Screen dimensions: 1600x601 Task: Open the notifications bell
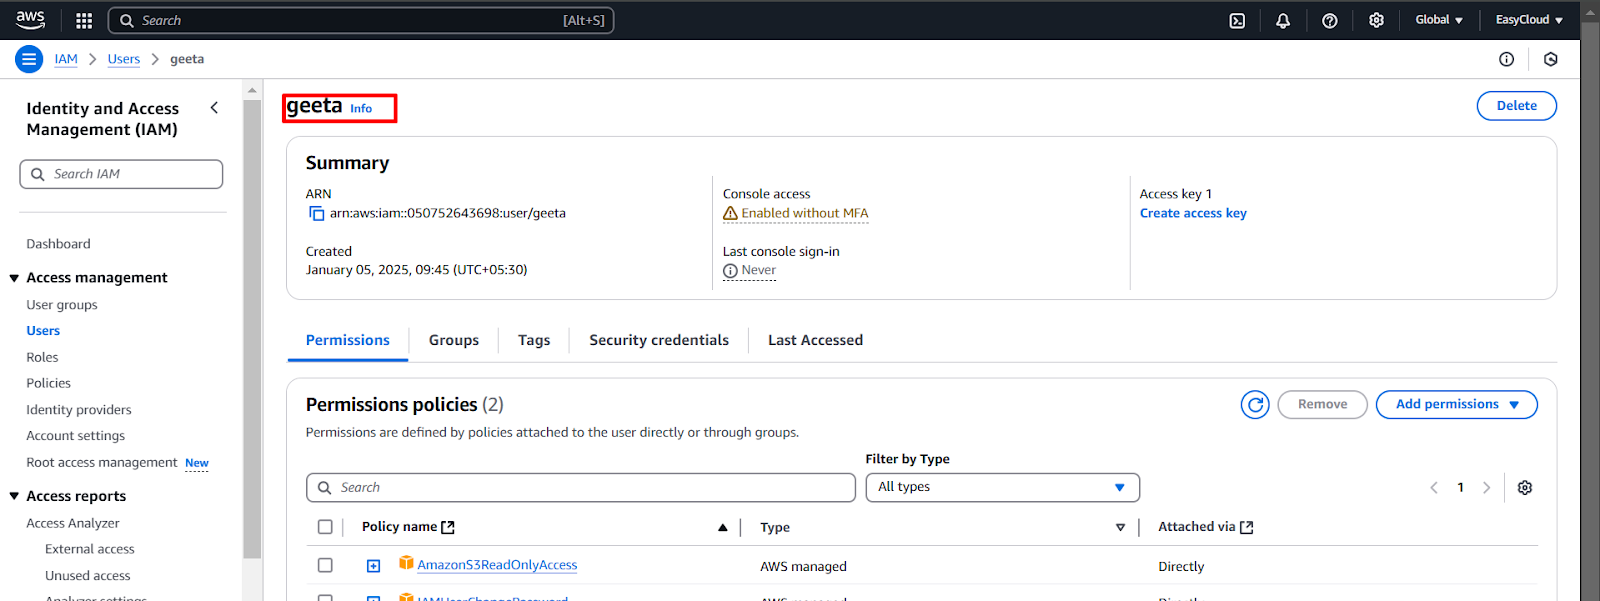point(1283,20)
